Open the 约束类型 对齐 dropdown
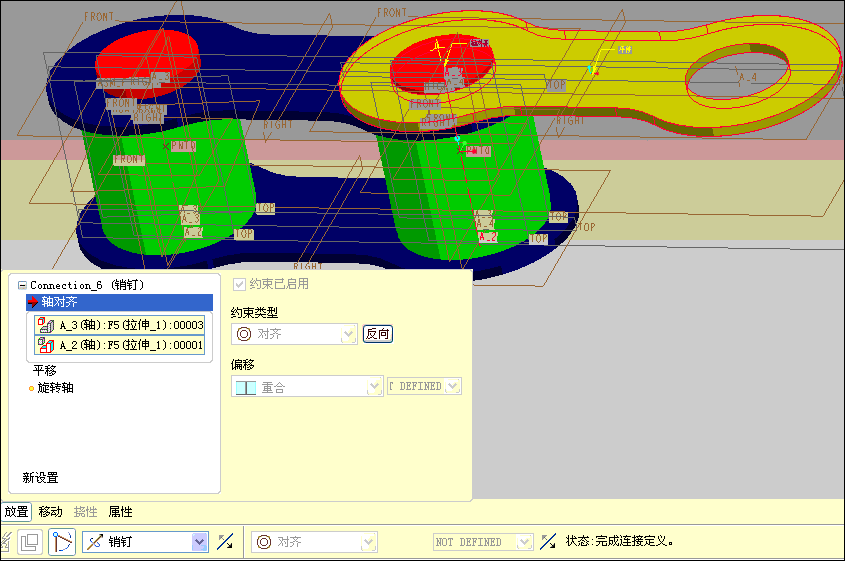 (294, 334)
